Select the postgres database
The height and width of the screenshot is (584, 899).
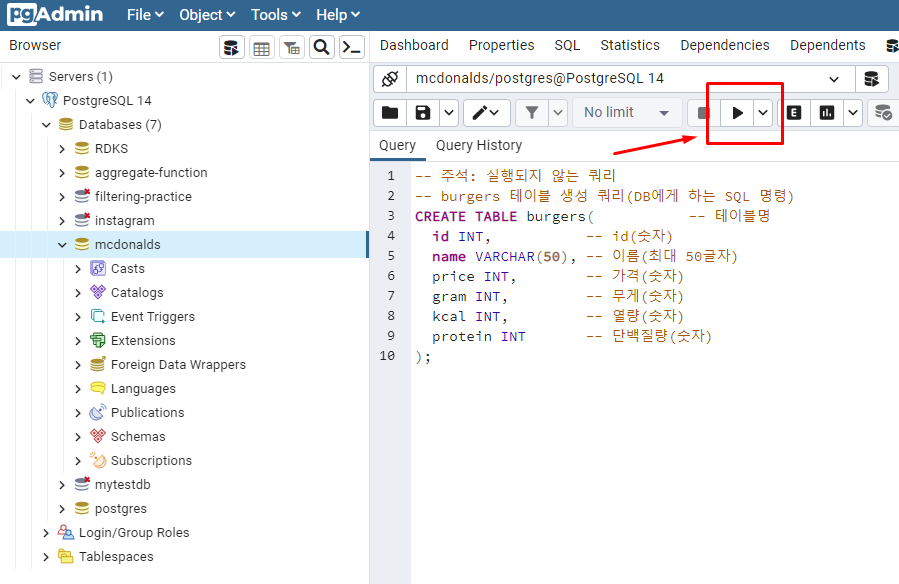[x=121, y=509]
